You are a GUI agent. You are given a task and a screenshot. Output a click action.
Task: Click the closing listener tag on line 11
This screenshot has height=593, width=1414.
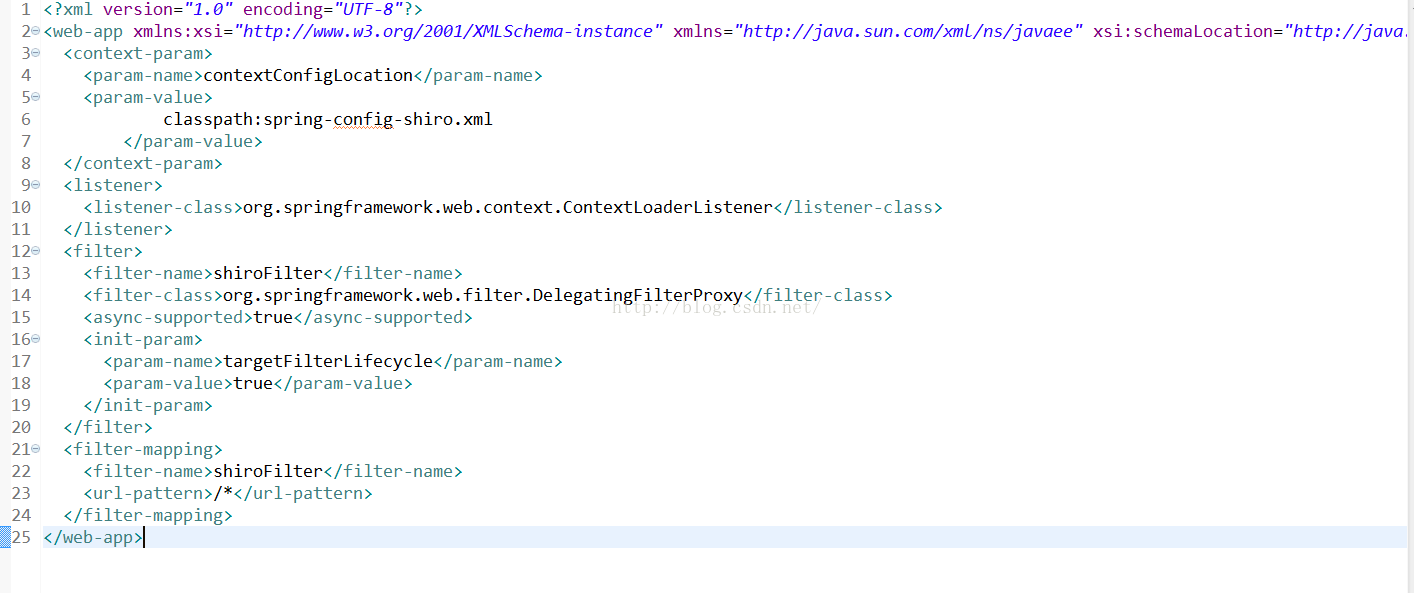pos(118,229)
